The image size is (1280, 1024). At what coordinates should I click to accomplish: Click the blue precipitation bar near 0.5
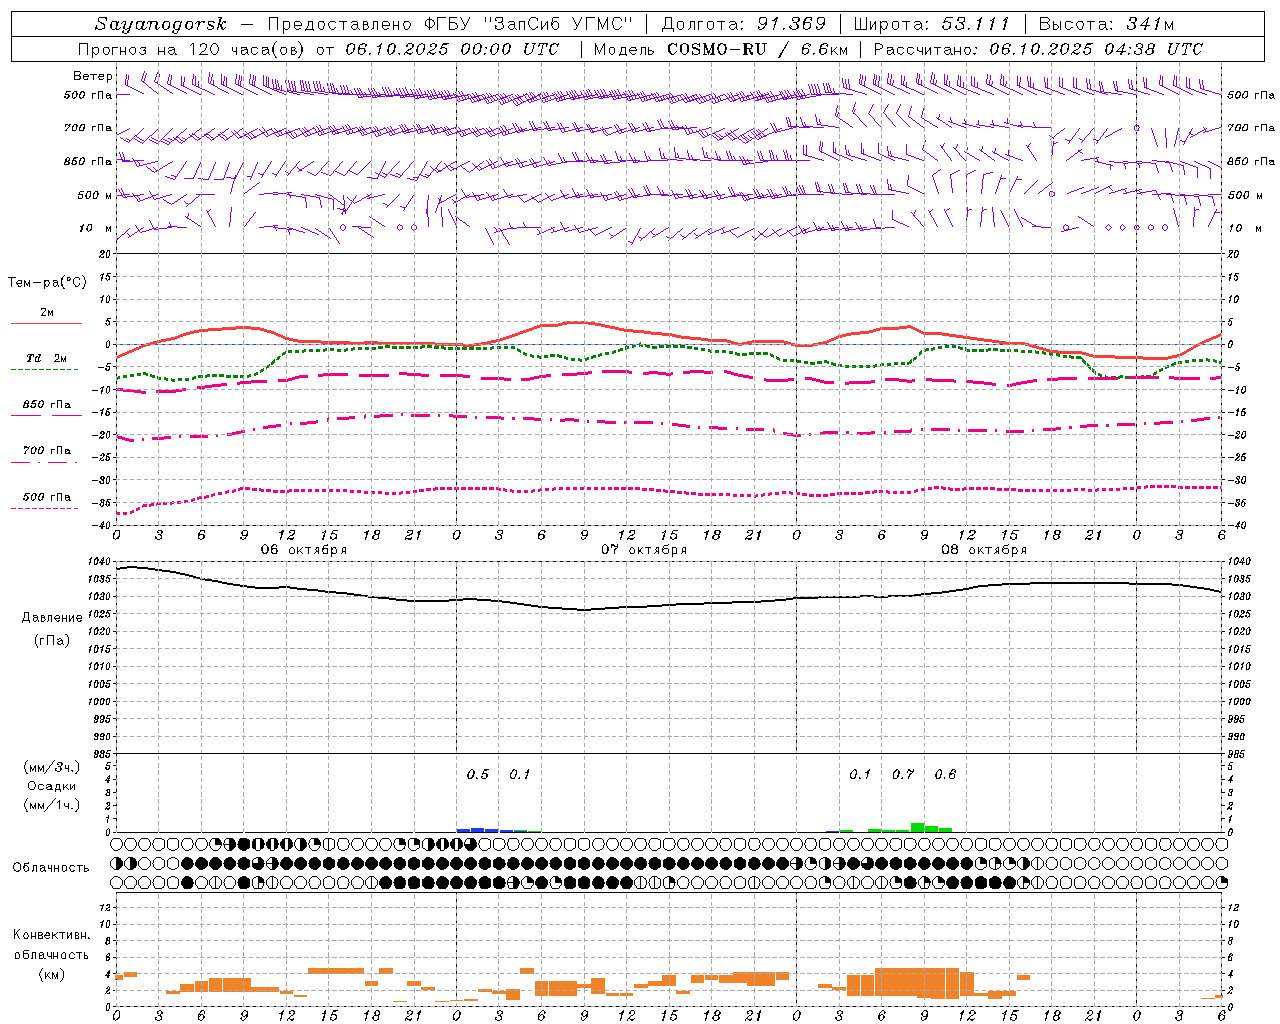click(x=478, y=830)
